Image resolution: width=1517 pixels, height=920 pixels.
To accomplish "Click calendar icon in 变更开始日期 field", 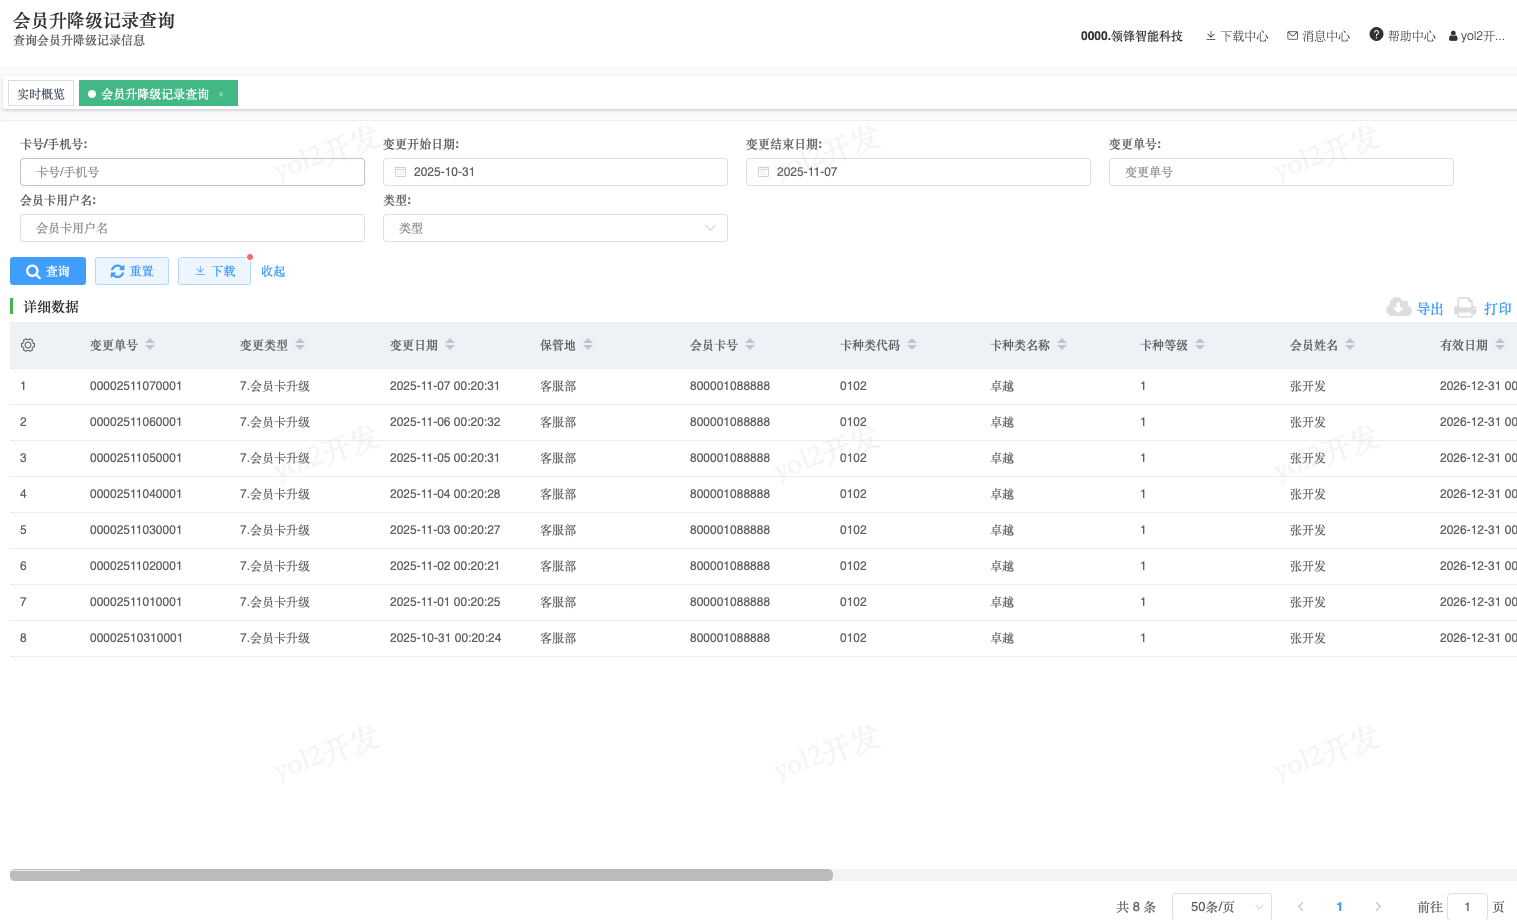I will click(401, 172).
